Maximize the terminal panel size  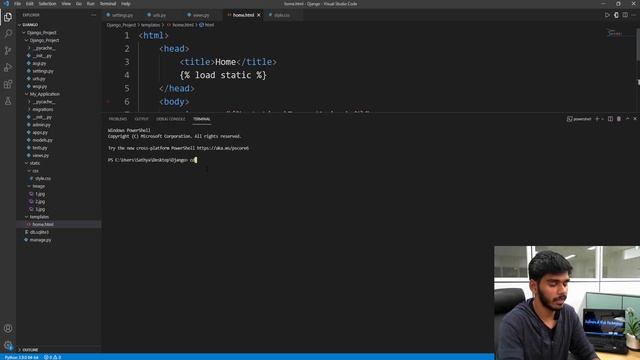click(627, 119)
